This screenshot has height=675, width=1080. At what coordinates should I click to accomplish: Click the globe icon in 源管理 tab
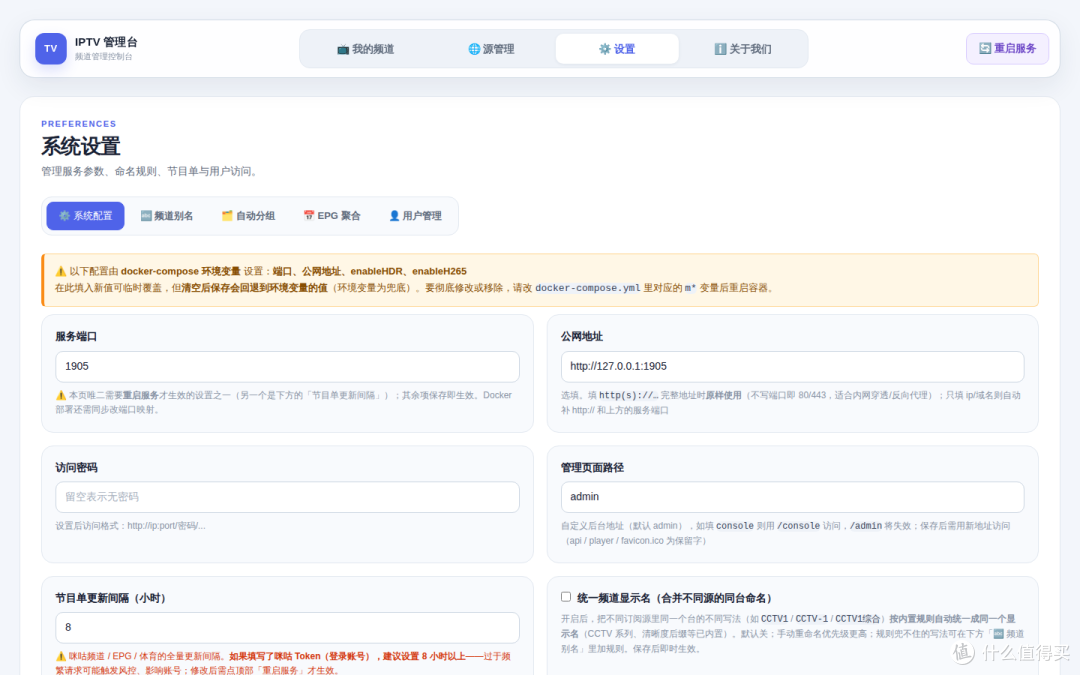point(474,49)
